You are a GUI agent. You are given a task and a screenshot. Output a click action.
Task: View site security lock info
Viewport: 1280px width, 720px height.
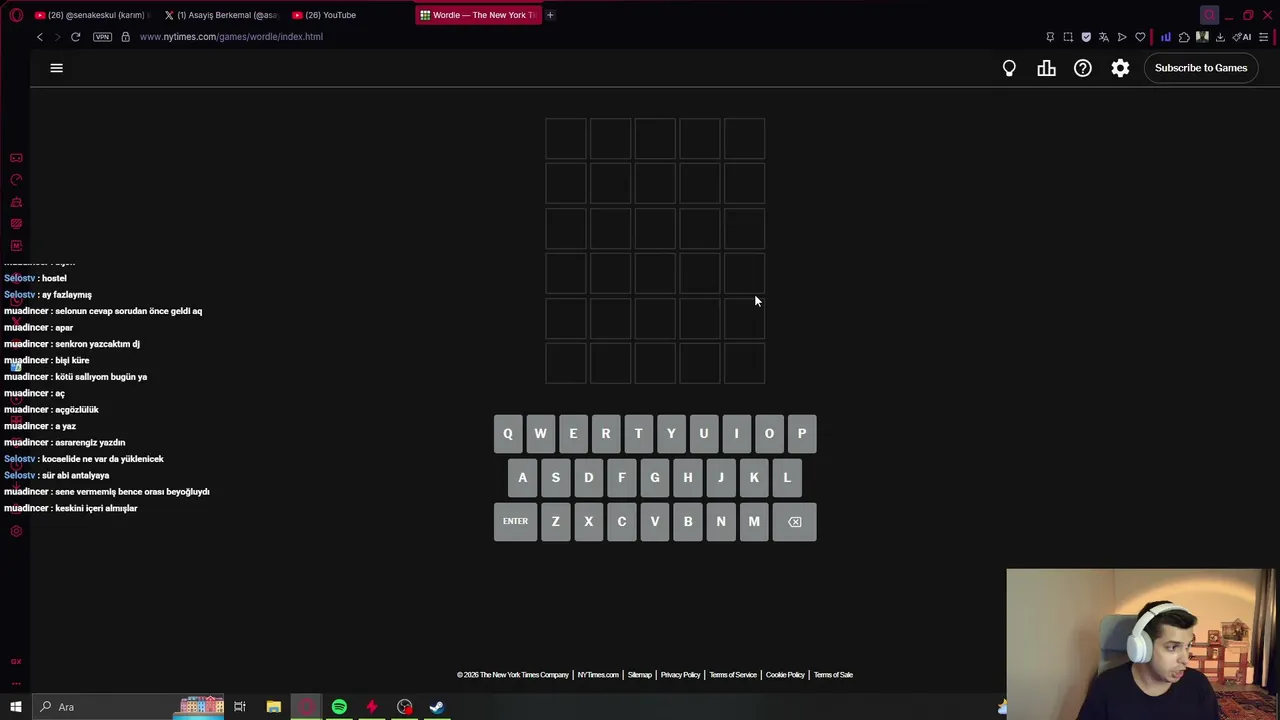tap(125, 37)
